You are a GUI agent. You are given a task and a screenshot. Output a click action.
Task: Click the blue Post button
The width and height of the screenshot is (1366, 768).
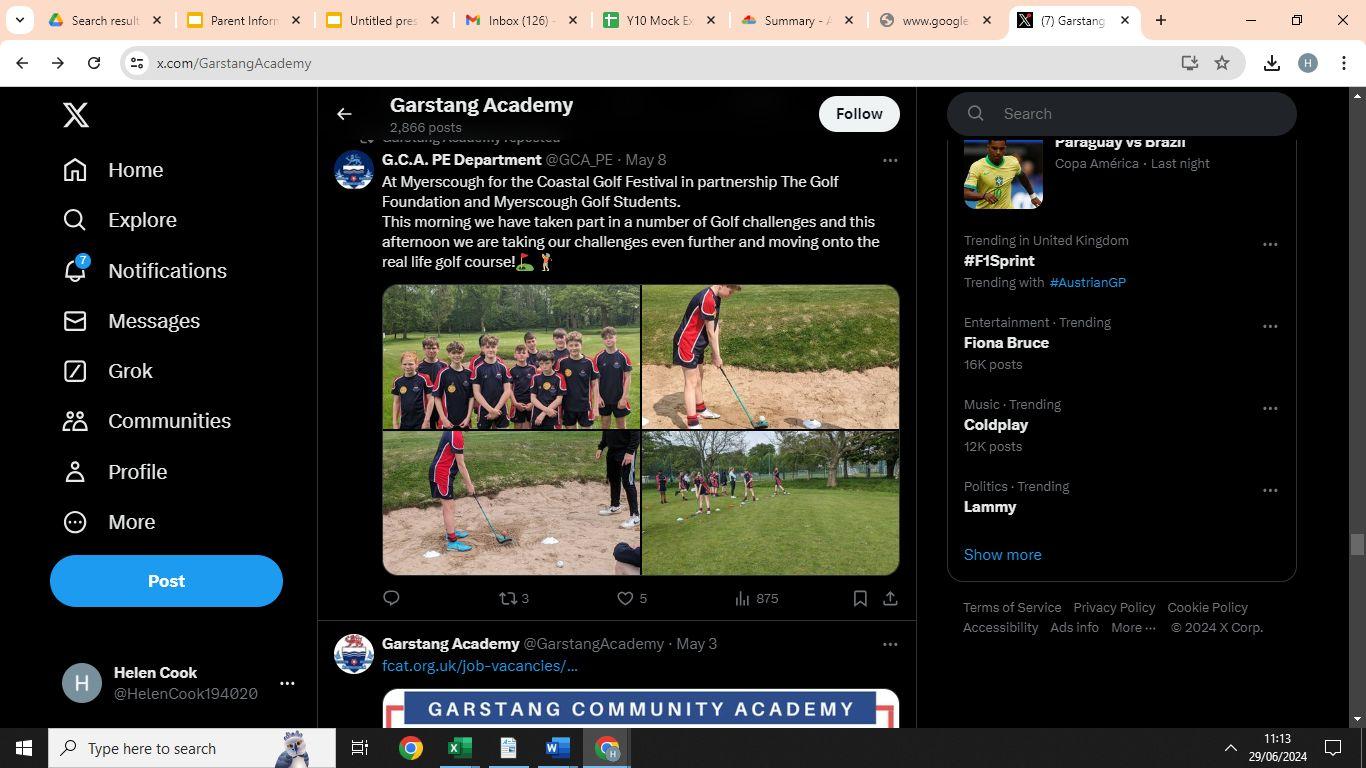[x=166, y=581]
